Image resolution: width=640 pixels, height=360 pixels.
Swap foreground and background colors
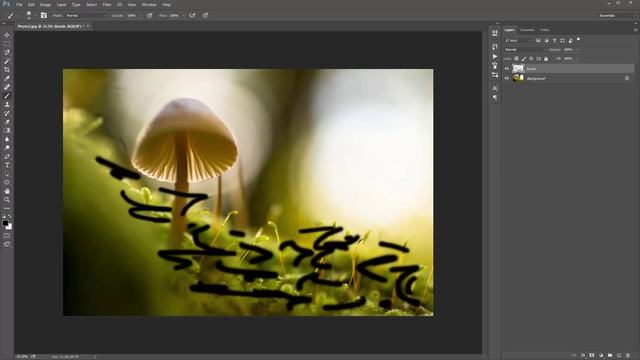[x=10, y=217]
